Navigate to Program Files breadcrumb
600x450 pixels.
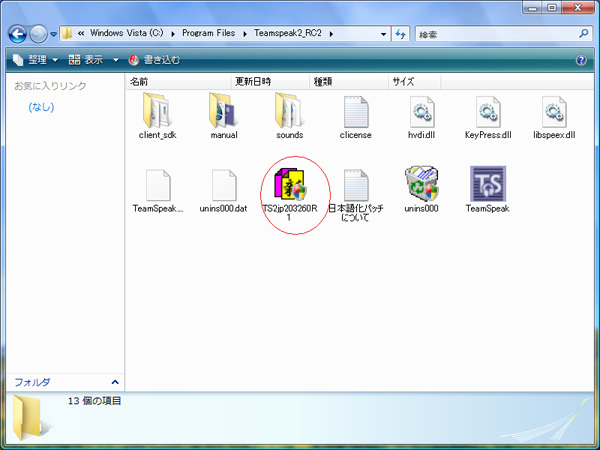pos(209,33)
